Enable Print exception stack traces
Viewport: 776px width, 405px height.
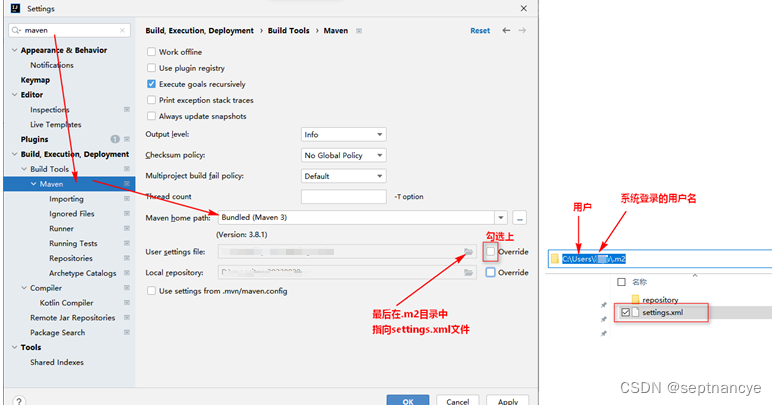pos(151,100)
